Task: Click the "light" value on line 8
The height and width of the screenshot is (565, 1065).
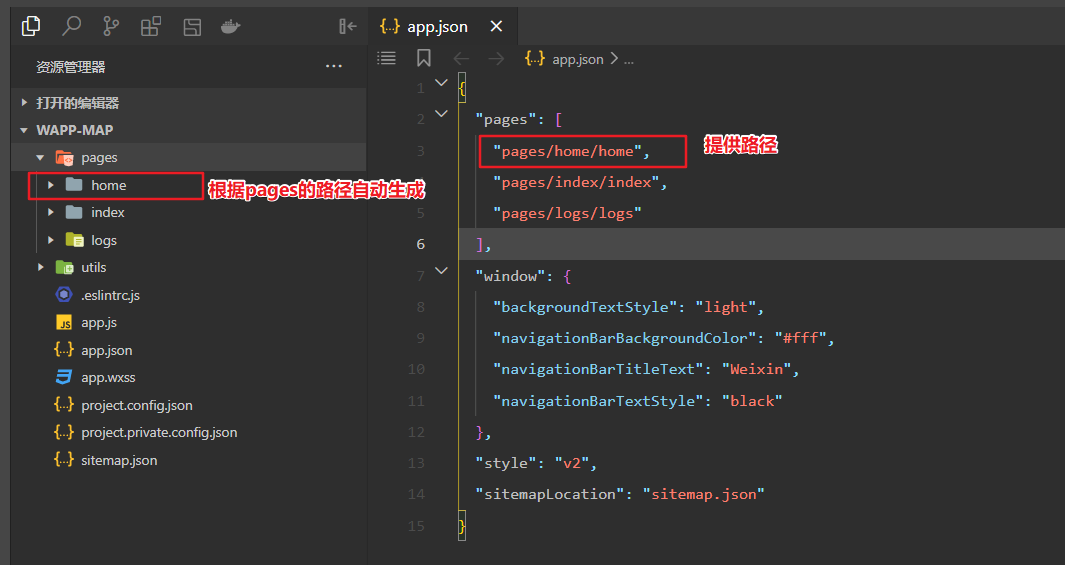Action: coord(725,307)
